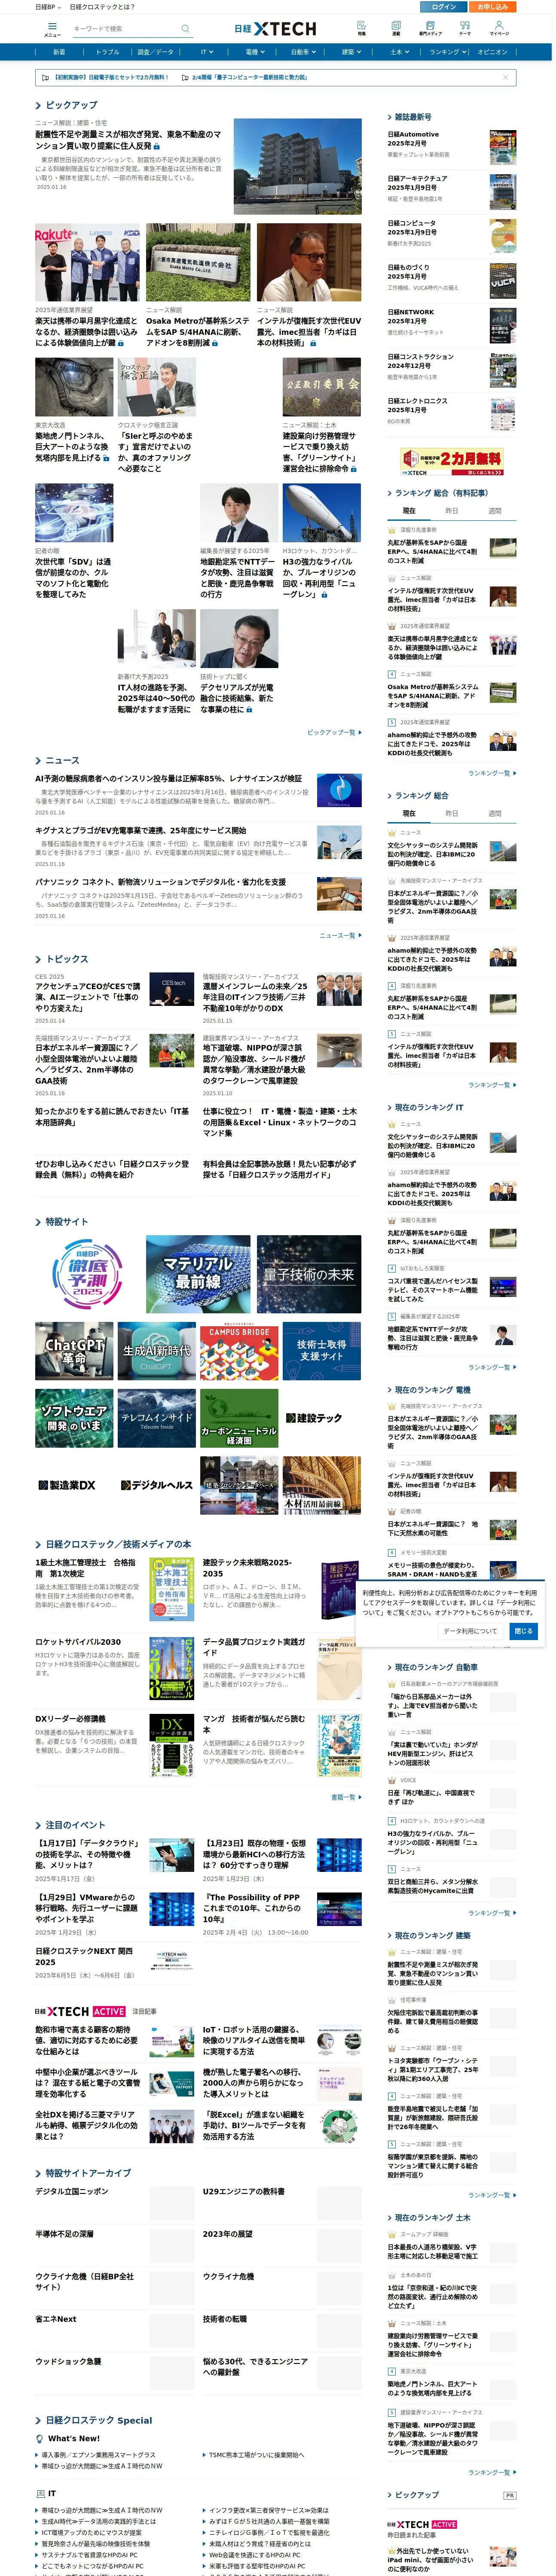556x2576 pixels.
Task: Open 書籍一覧 link
Action: [345, 1797]
